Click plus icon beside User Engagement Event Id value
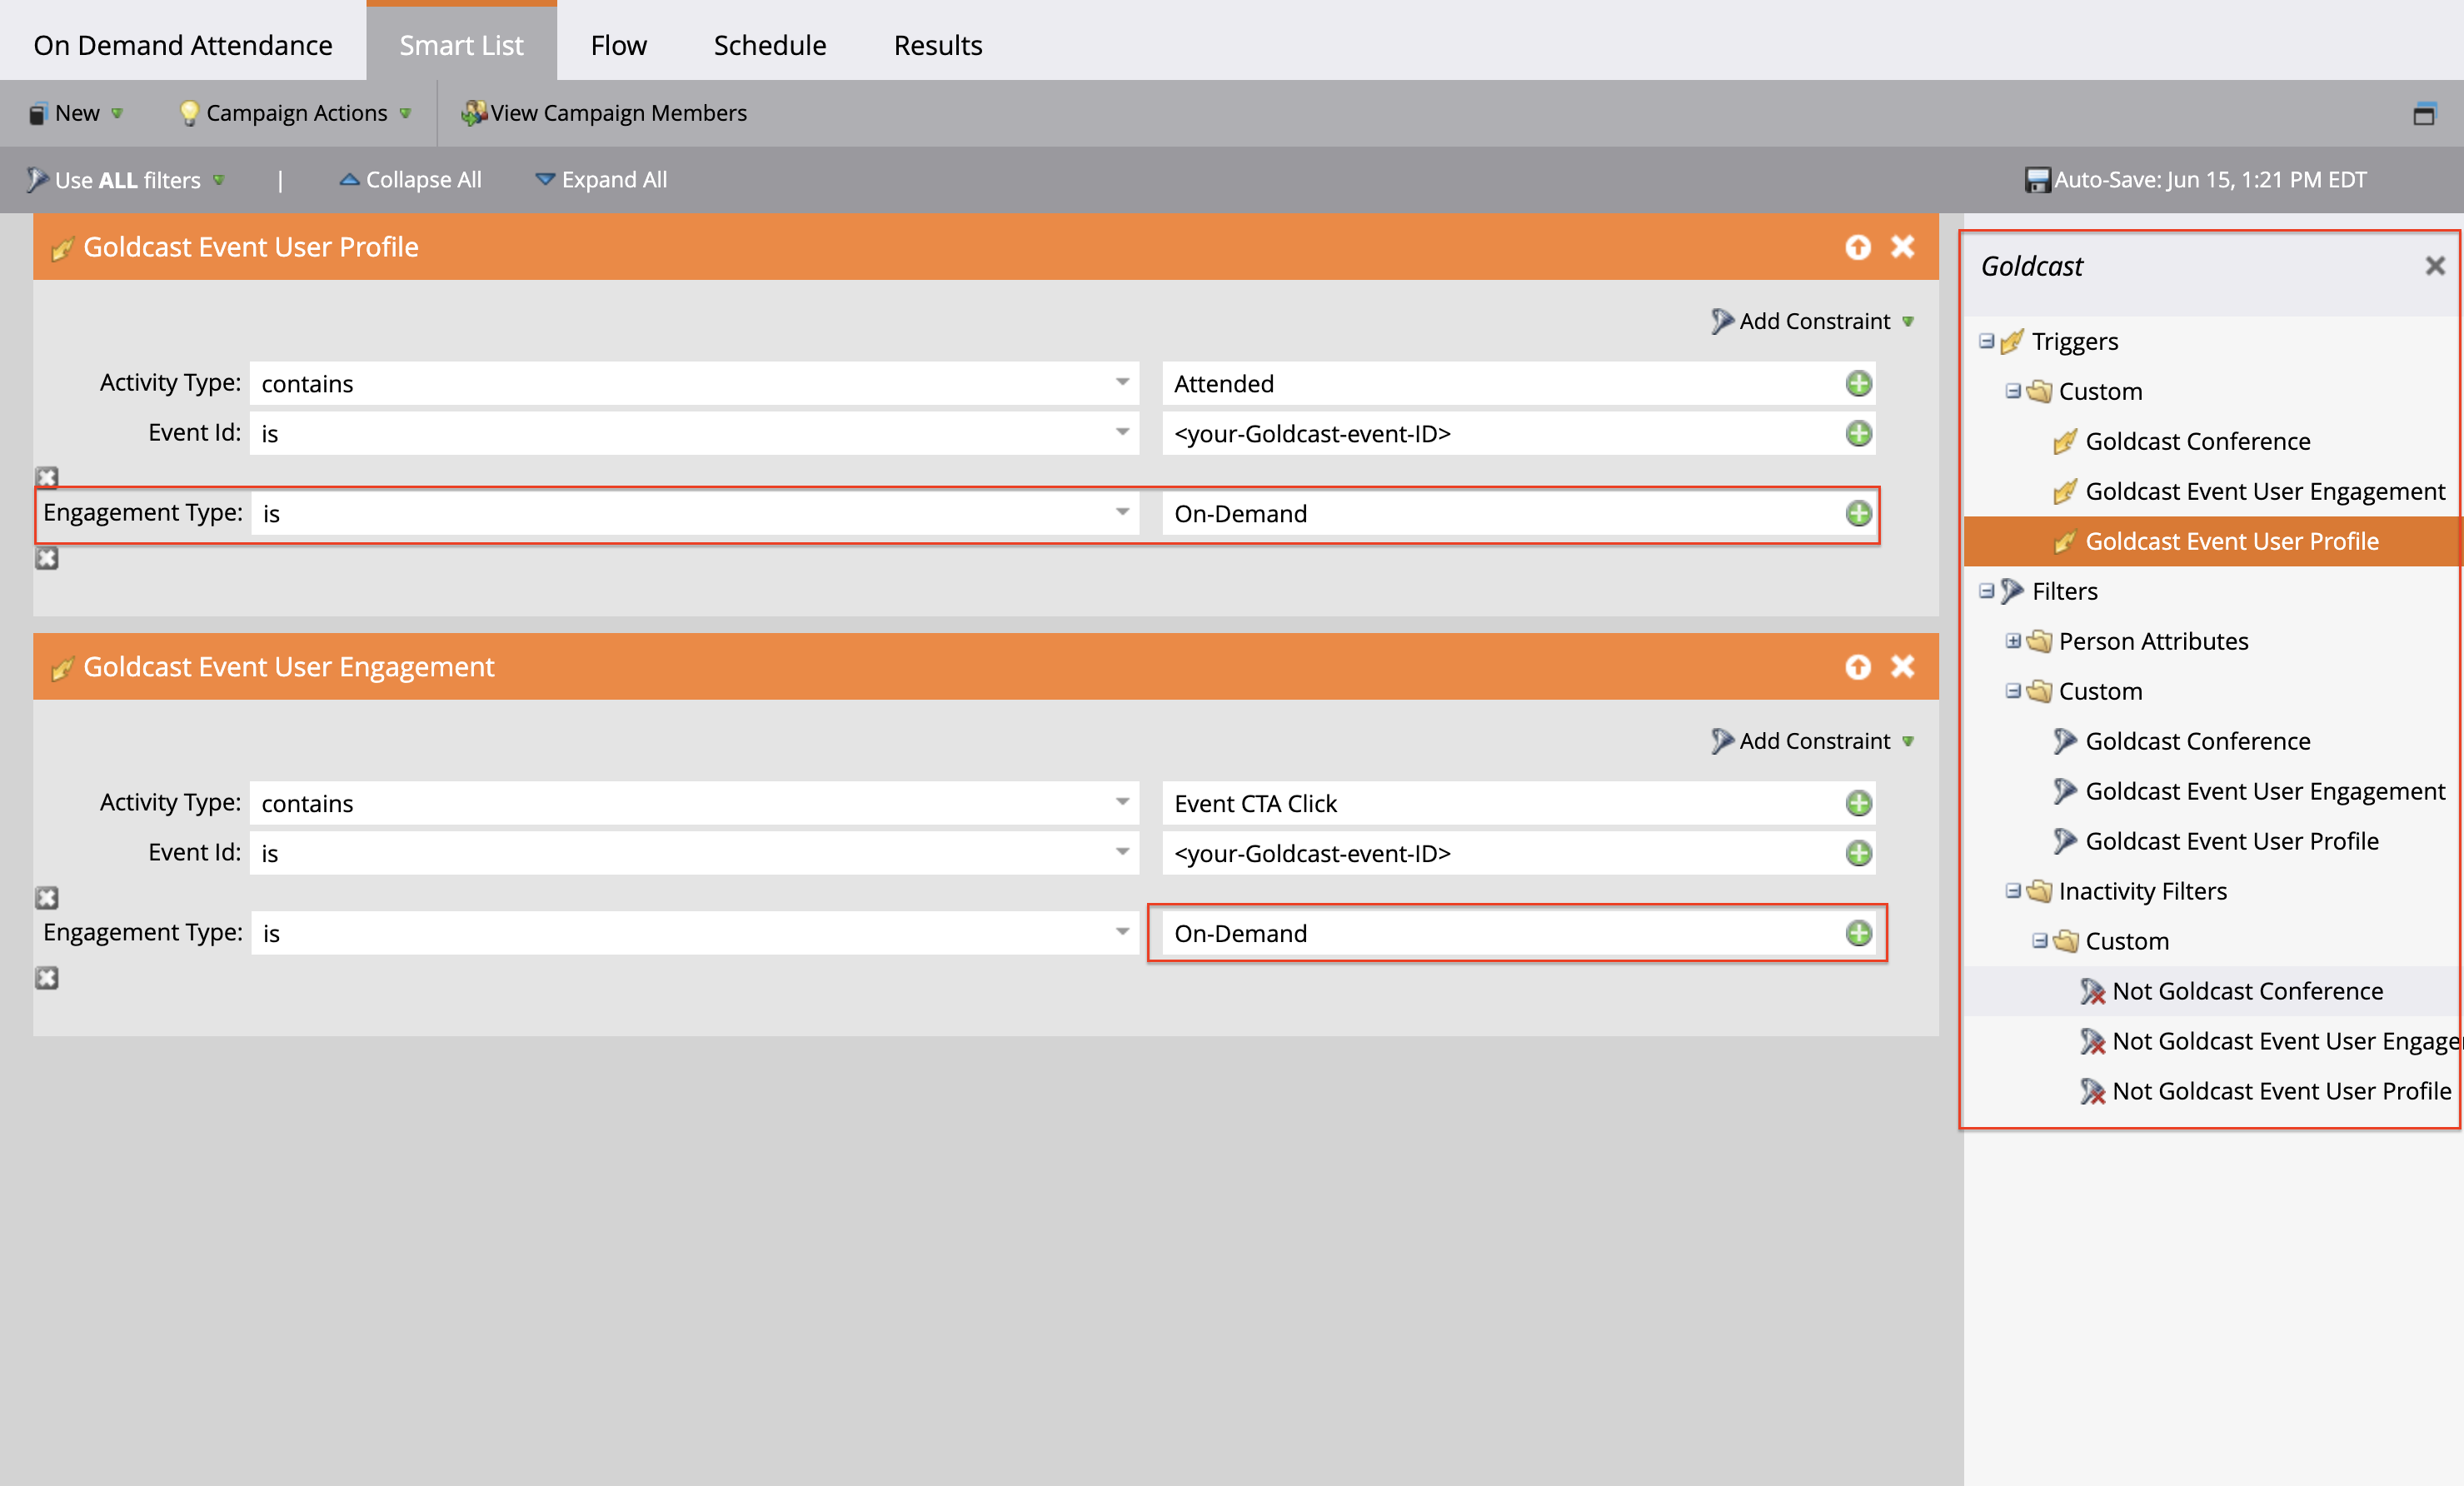 (1858, 853)
